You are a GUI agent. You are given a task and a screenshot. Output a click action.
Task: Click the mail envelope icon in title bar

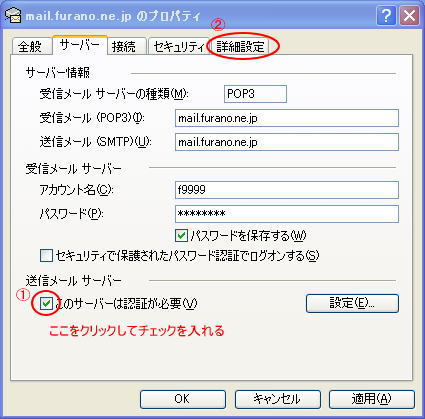point(13,15)
